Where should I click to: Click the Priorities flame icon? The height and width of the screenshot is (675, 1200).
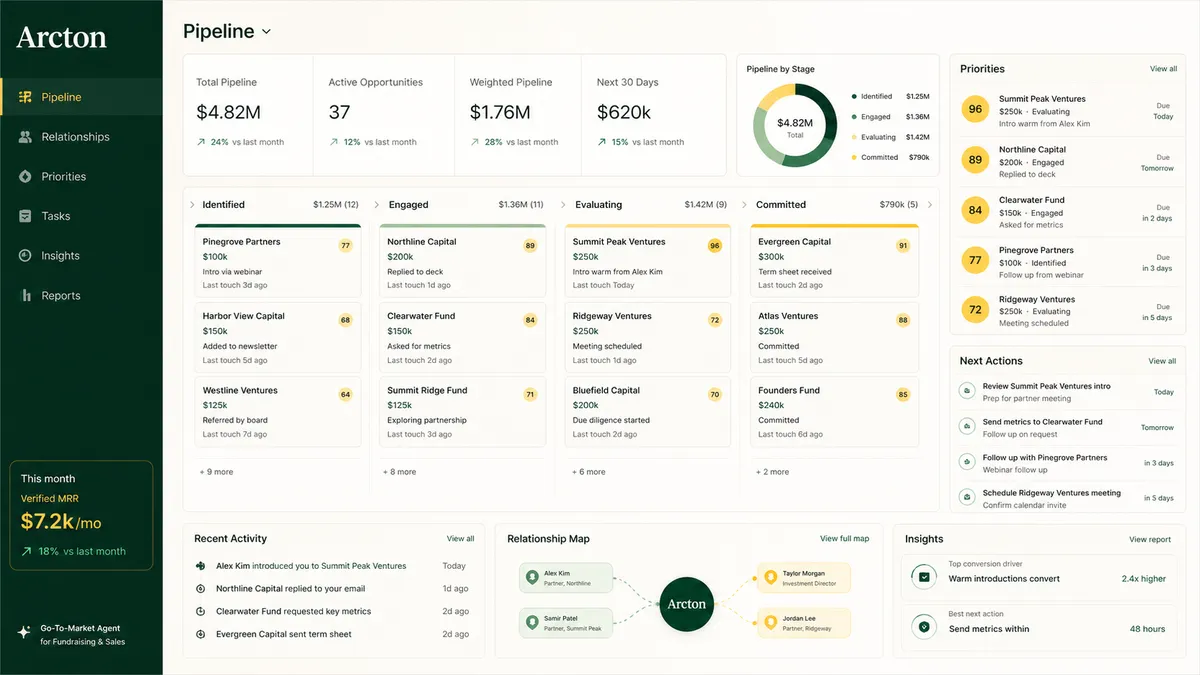[25, 176]
